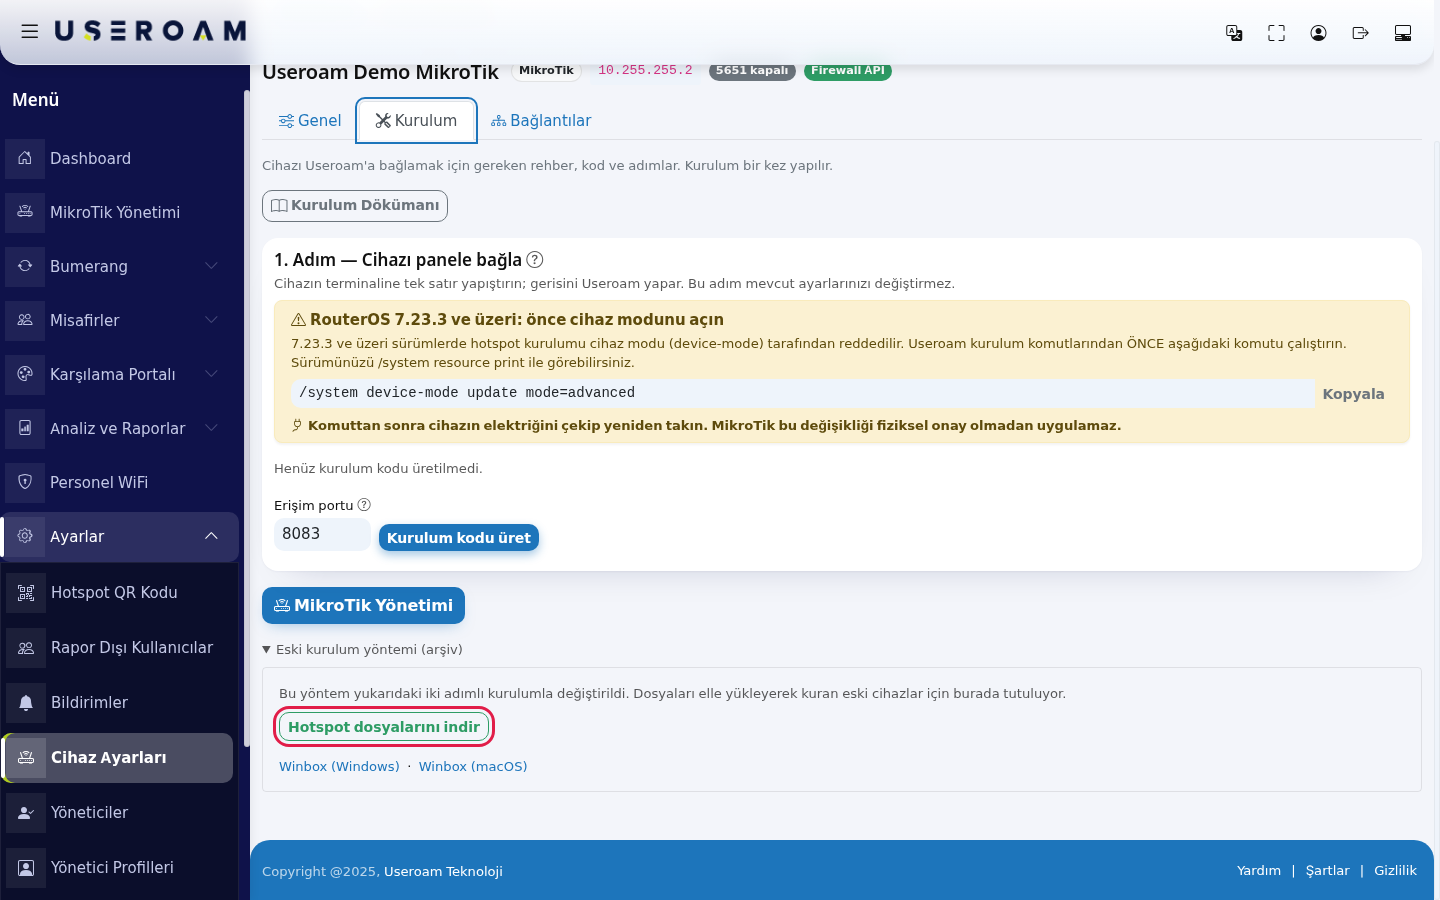Click help icon beside 1. Adım heading
Viewport: 1440px width, 900px height.
(x=535, y=260)
